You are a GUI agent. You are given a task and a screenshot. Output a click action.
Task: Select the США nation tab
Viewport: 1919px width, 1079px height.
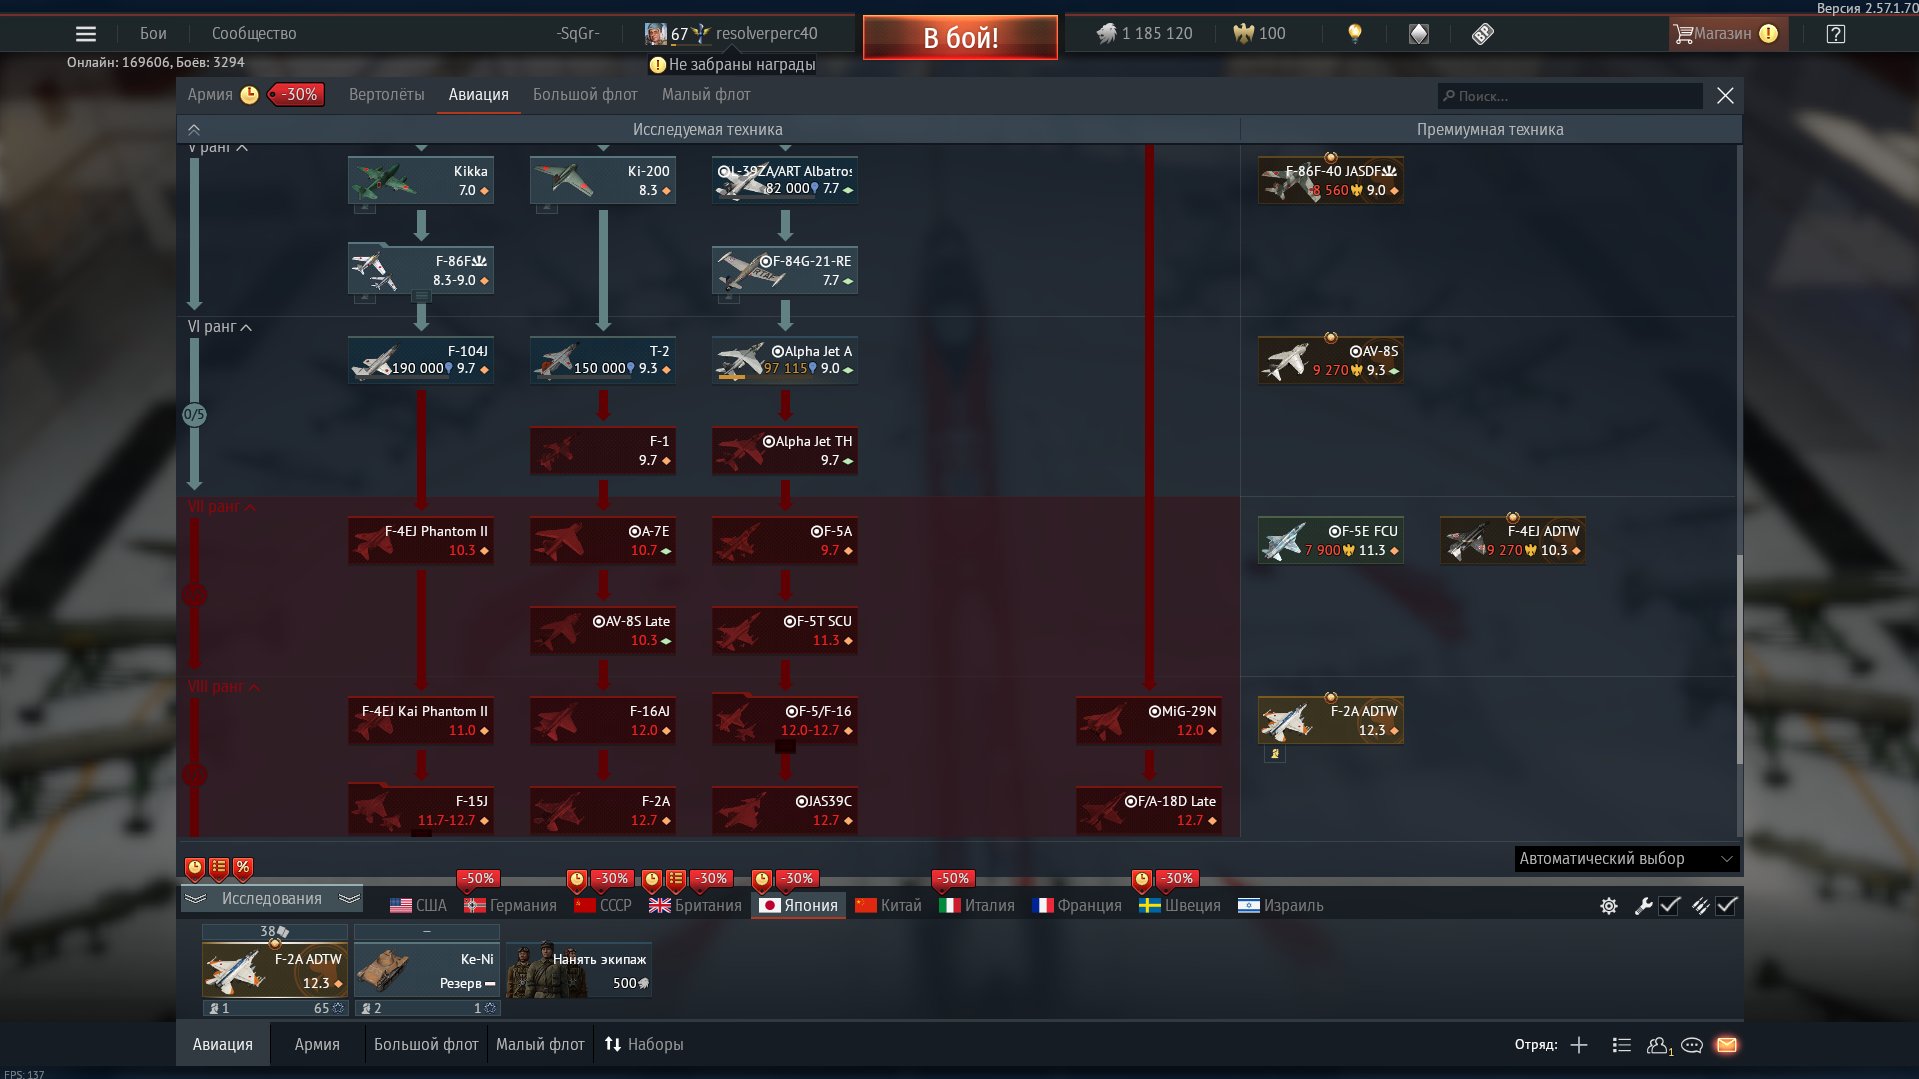click(418, 906)
